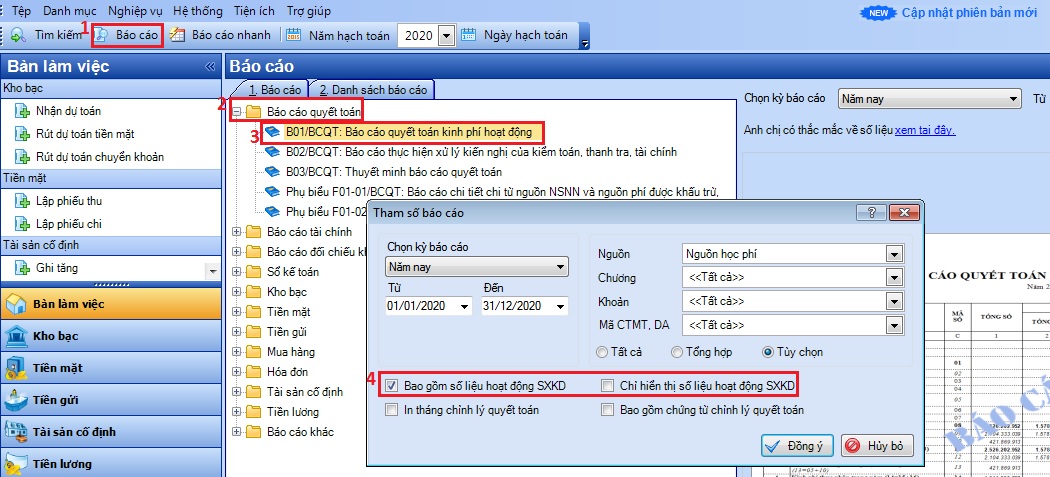Click the Tìm kiếm search icon in toolbar
Screen dimensions: 1050x477
pos(18,36)
